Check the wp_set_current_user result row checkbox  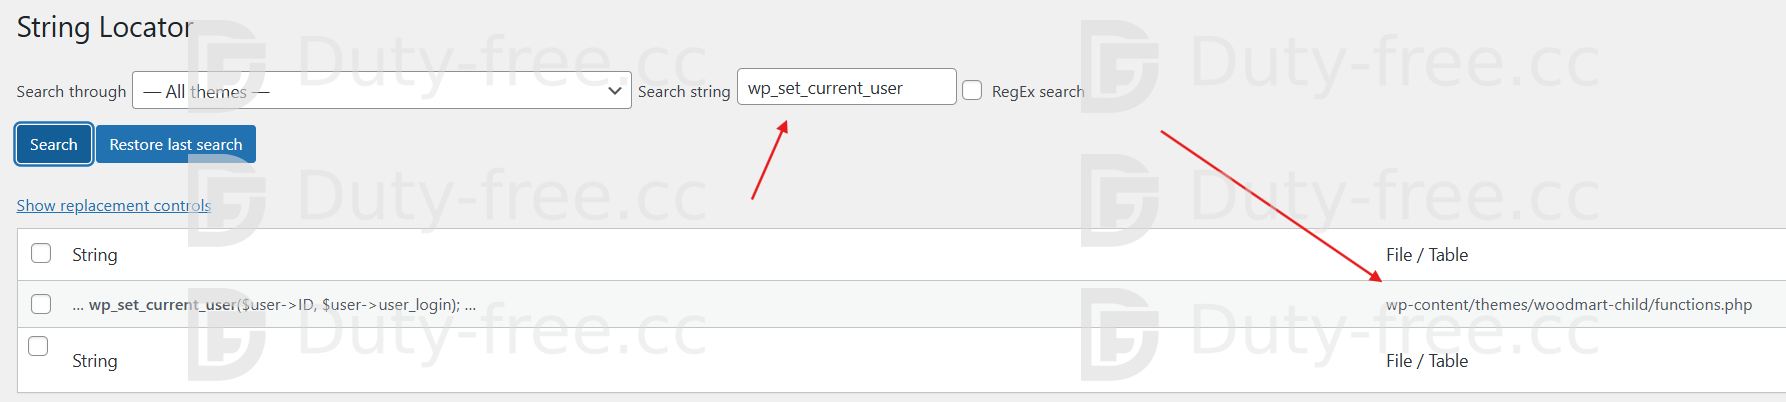coord(41,304)
